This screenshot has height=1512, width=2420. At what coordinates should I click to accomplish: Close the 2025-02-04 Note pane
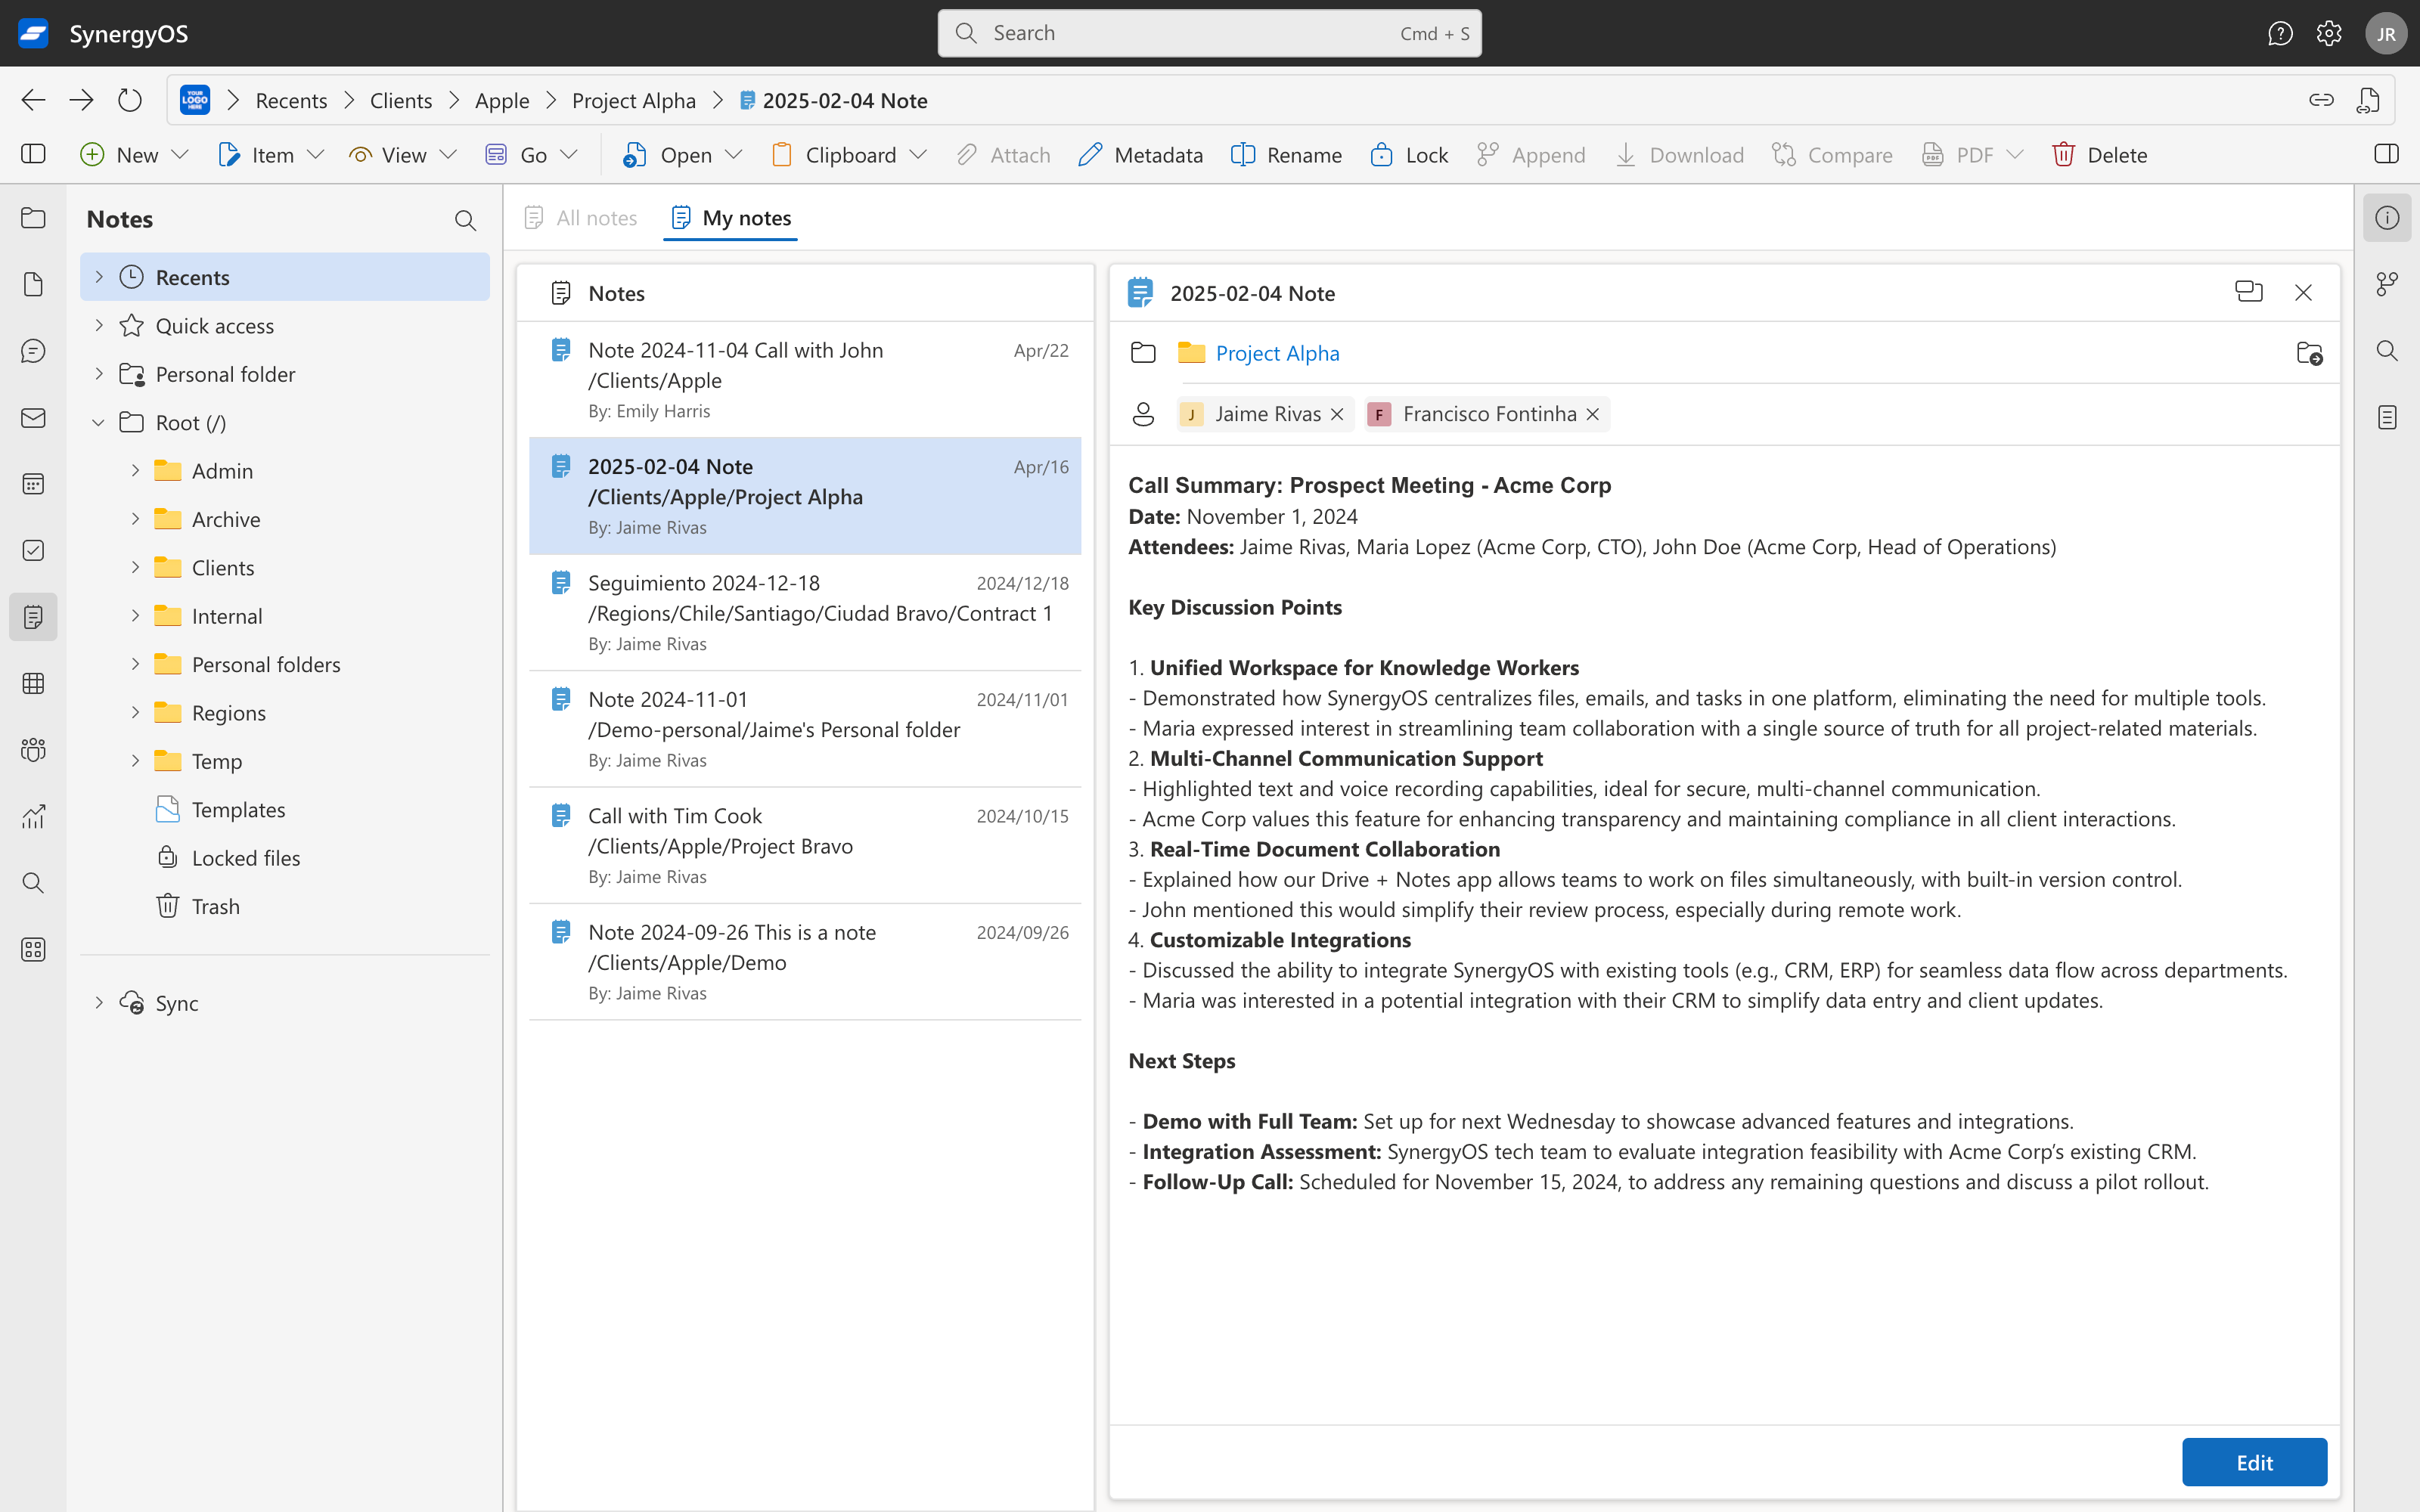2303,292
